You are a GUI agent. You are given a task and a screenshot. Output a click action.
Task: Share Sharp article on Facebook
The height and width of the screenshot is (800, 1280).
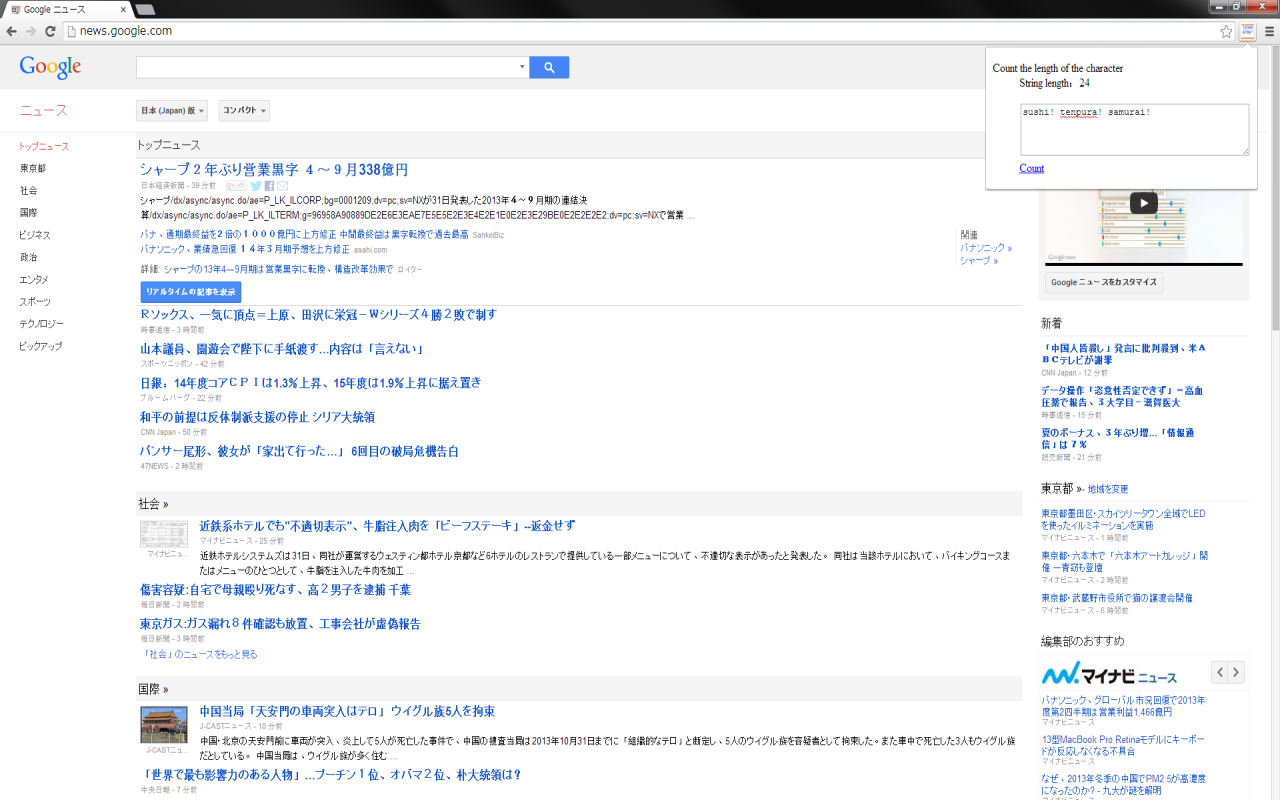click(x=269, y=186)
